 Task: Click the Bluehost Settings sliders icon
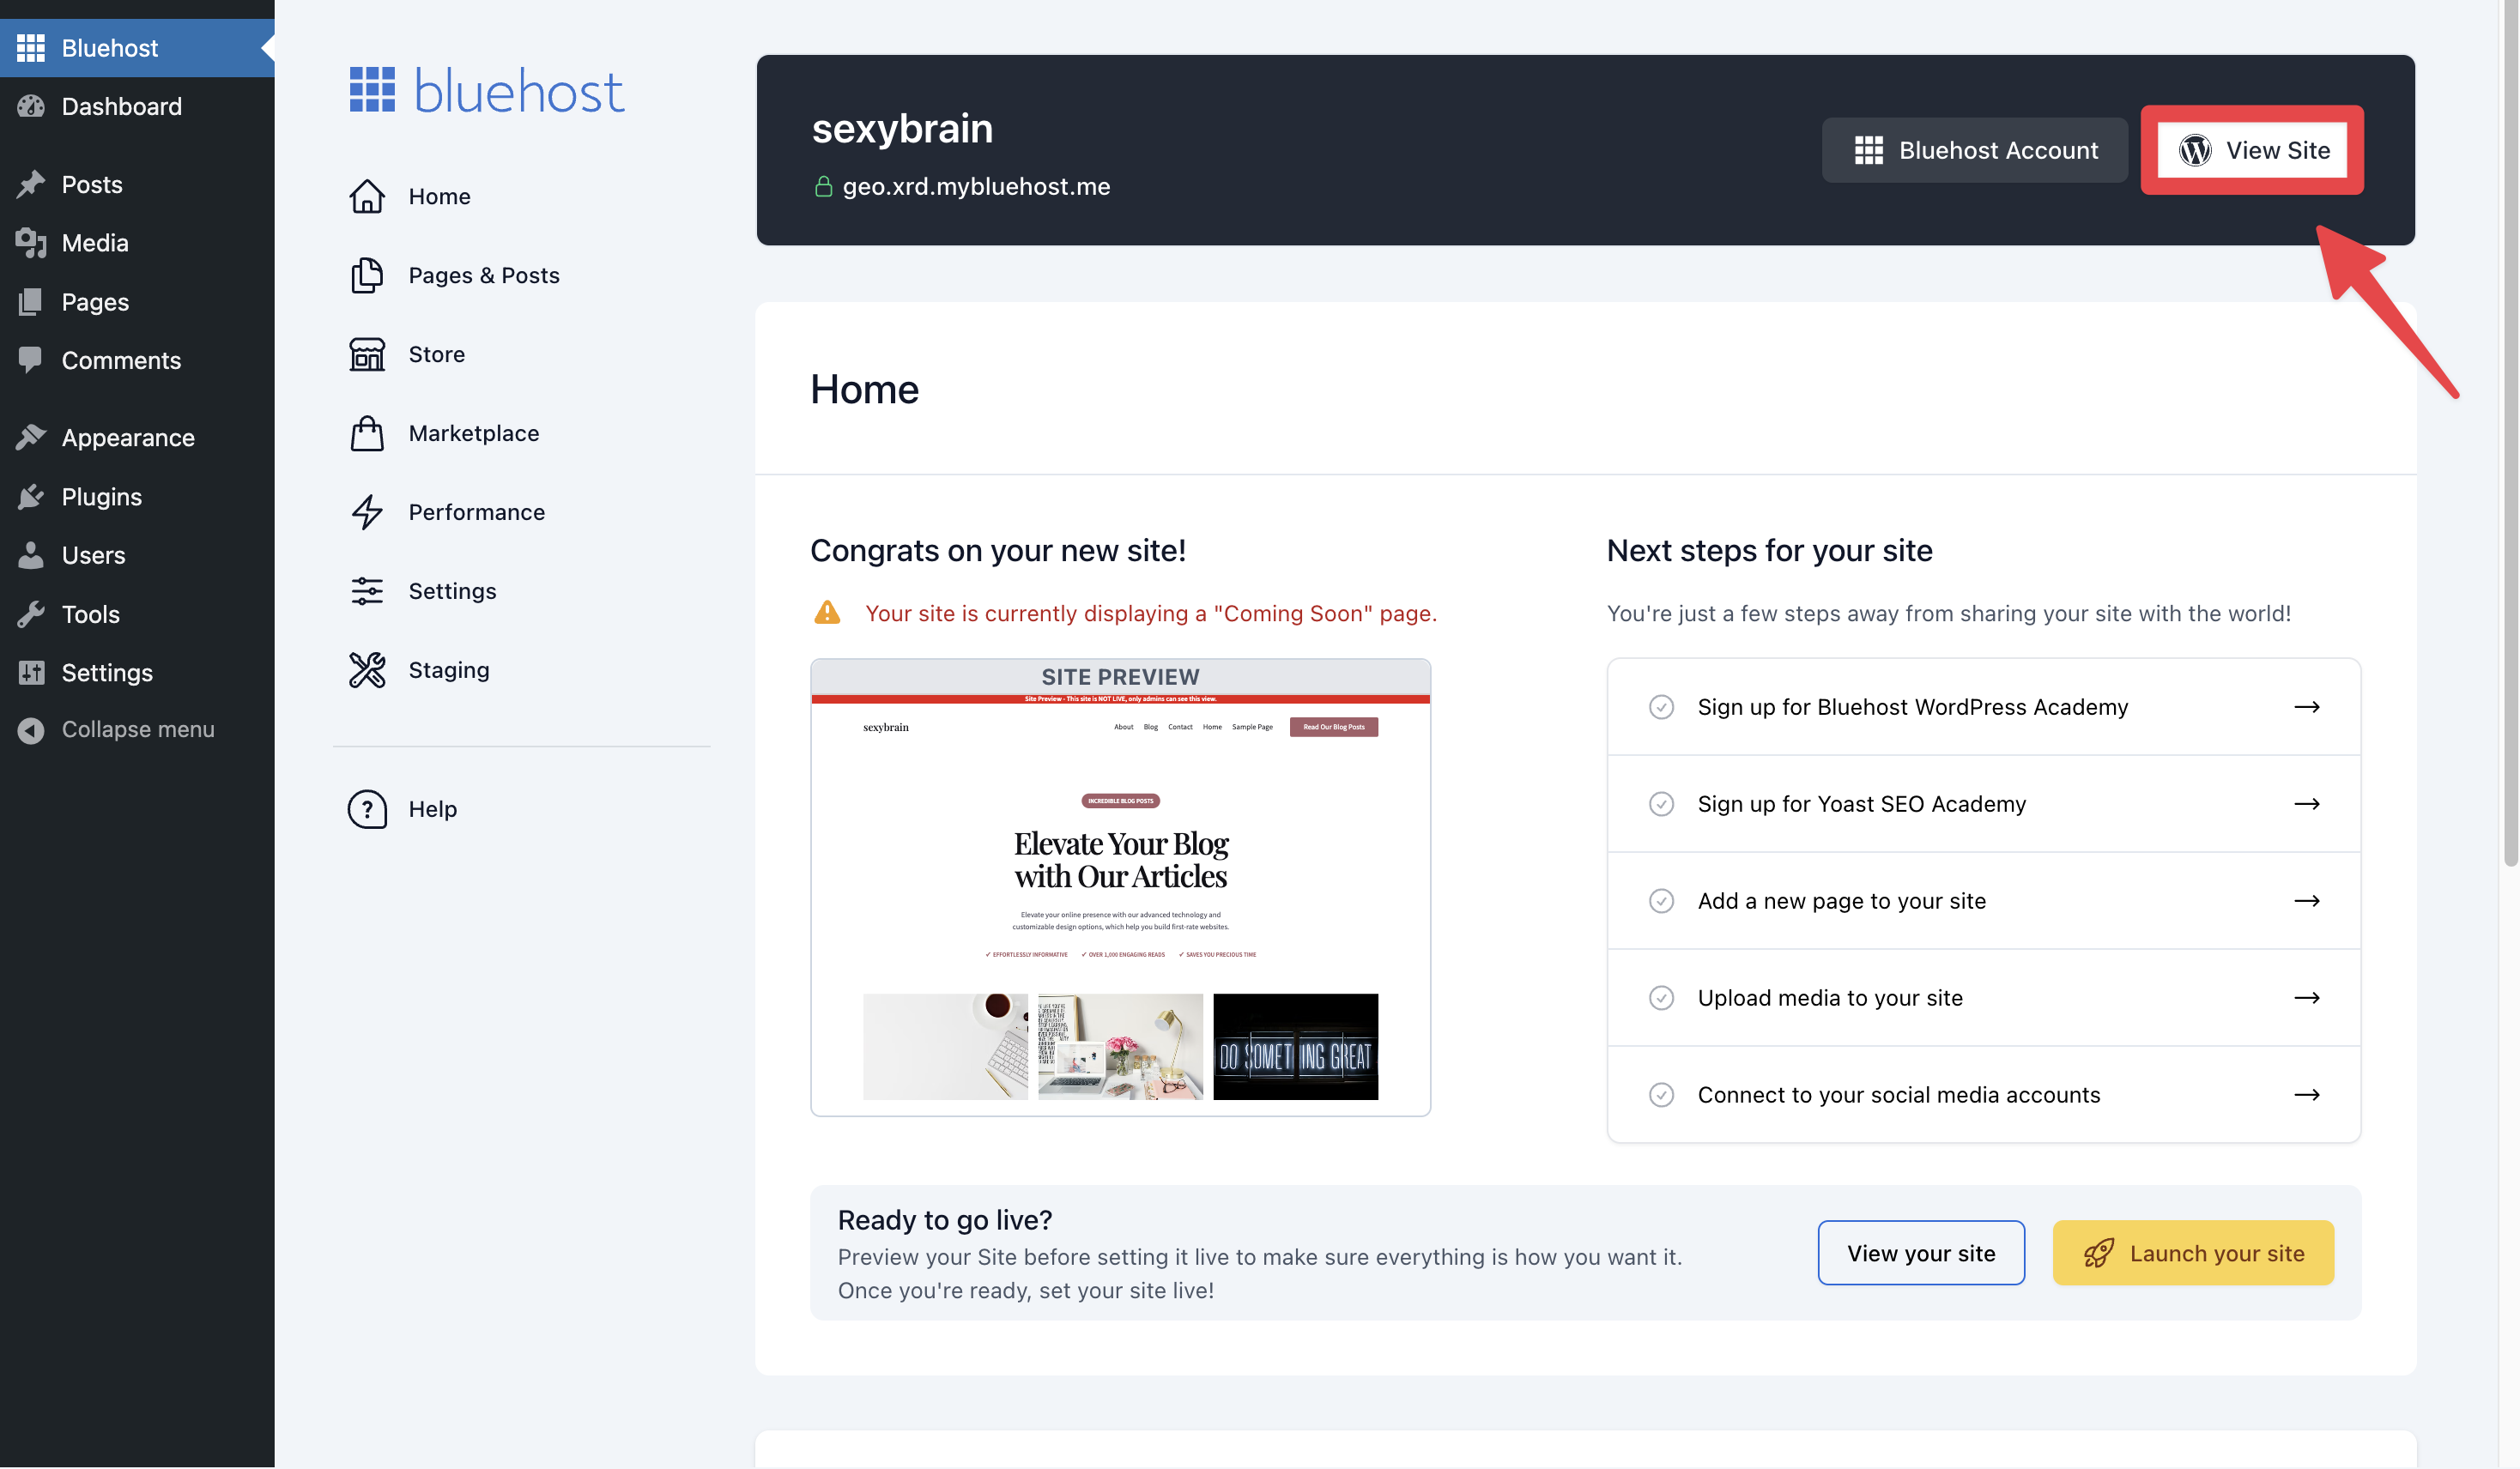tap(367, 591)
